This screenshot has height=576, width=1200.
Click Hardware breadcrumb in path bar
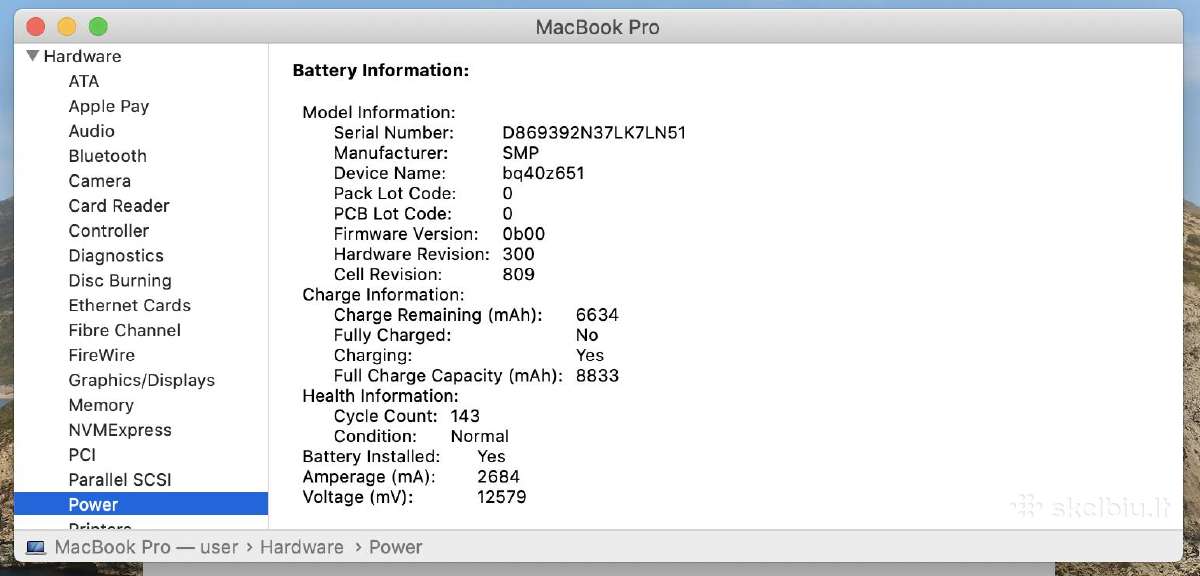point(301,548)
